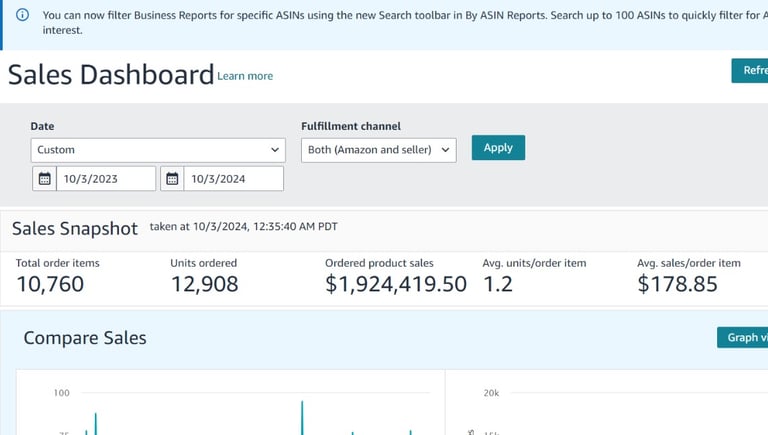Open the Learn more link
Viewport: 768px width, 435px height.
(x=245, y=76)
